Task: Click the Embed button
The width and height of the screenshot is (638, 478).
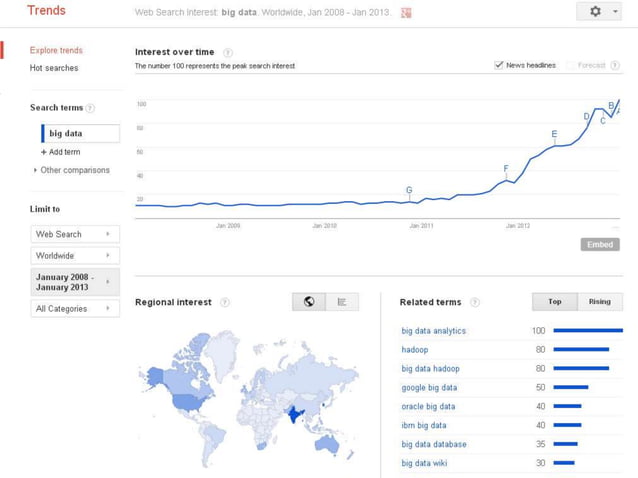Action: tap(600, 244)
